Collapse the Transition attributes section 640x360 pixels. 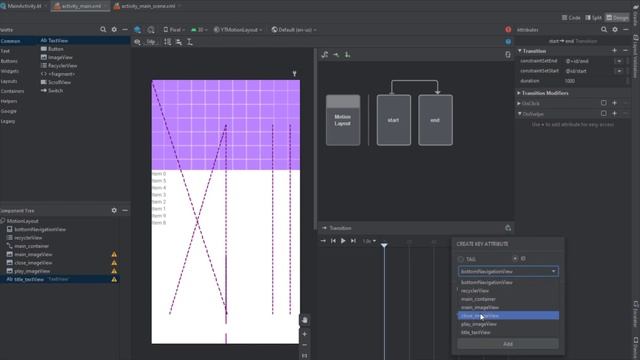pos(520,51)
